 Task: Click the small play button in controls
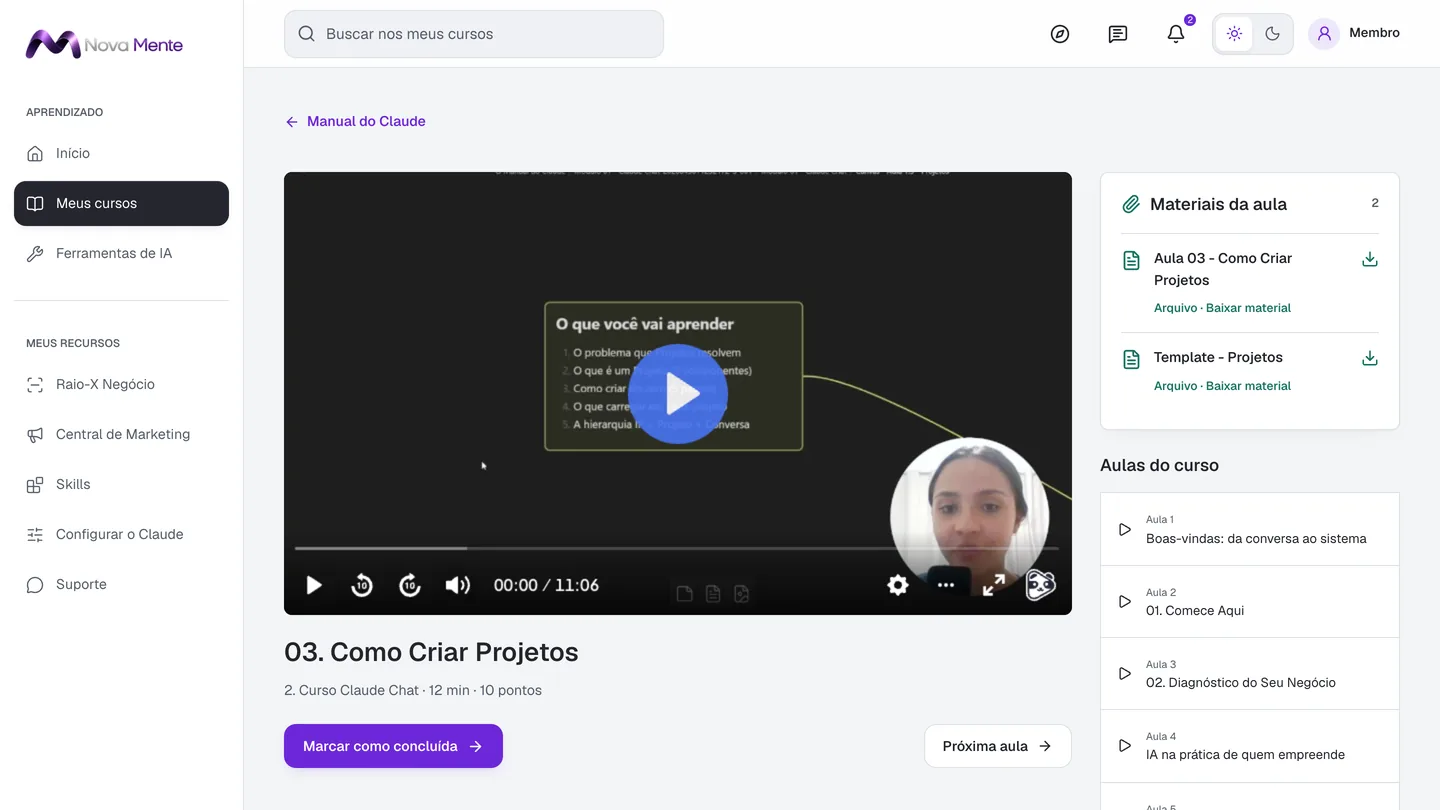(x=314, y=585)
